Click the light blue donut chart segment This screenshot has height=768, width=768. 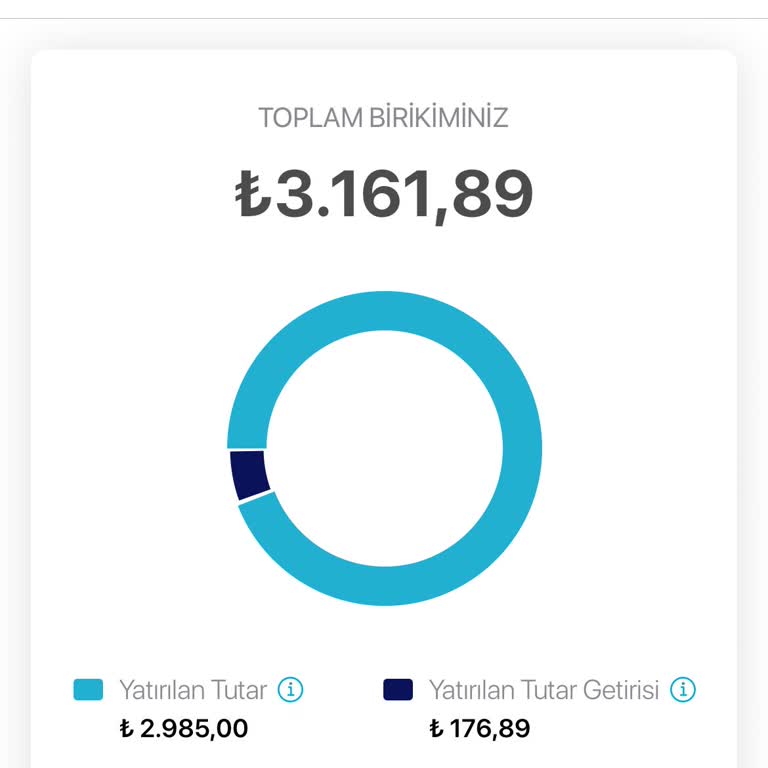click(x=522, y=448)
